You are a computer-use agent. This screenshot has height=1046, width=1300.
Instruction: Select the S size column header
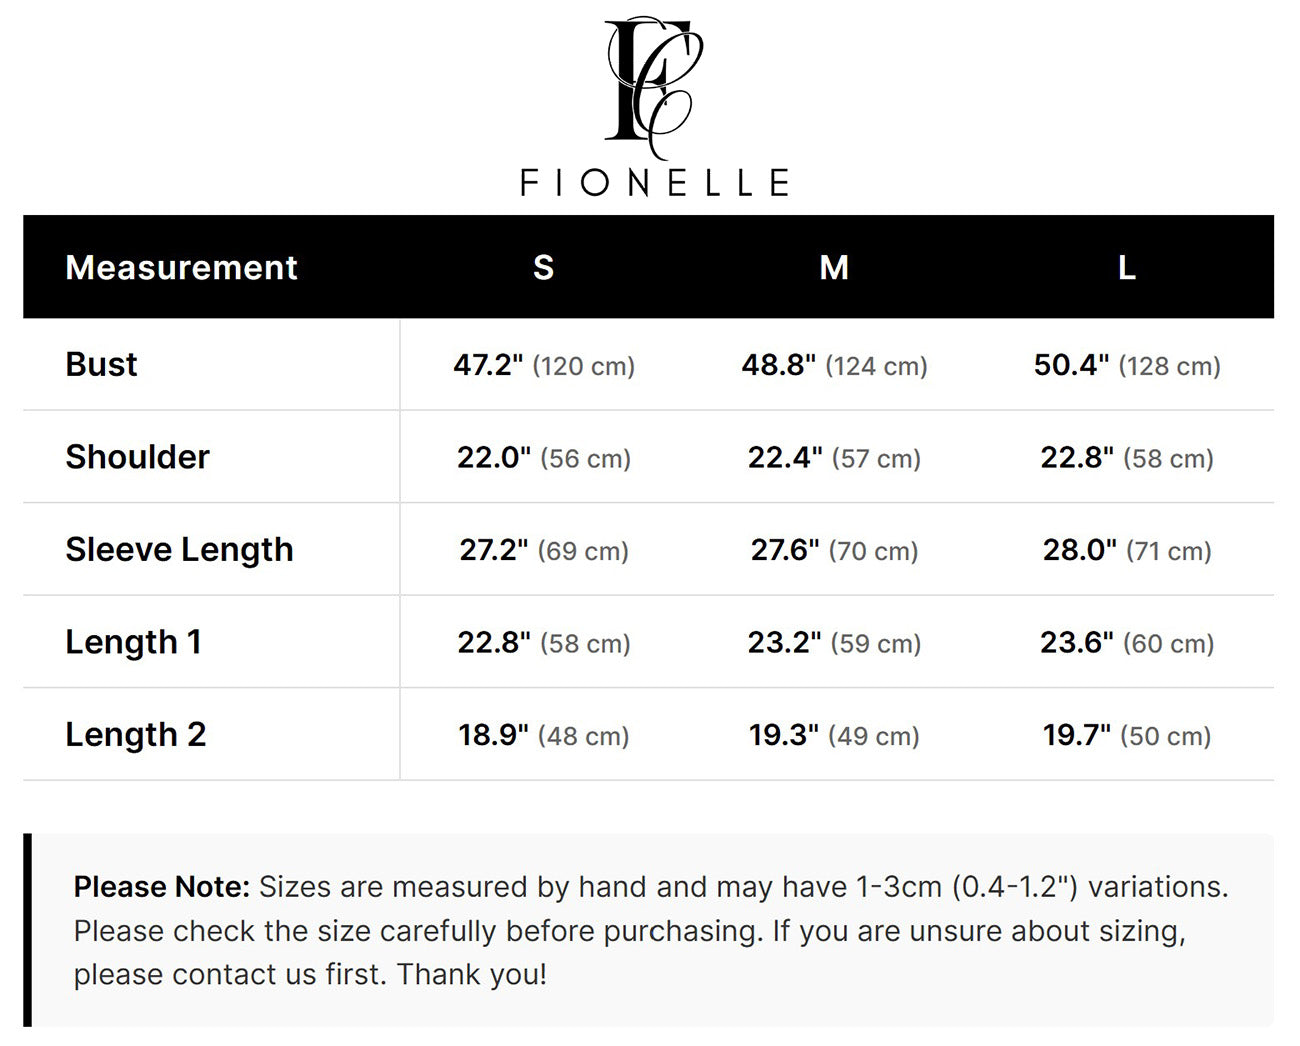pos(543,268)
